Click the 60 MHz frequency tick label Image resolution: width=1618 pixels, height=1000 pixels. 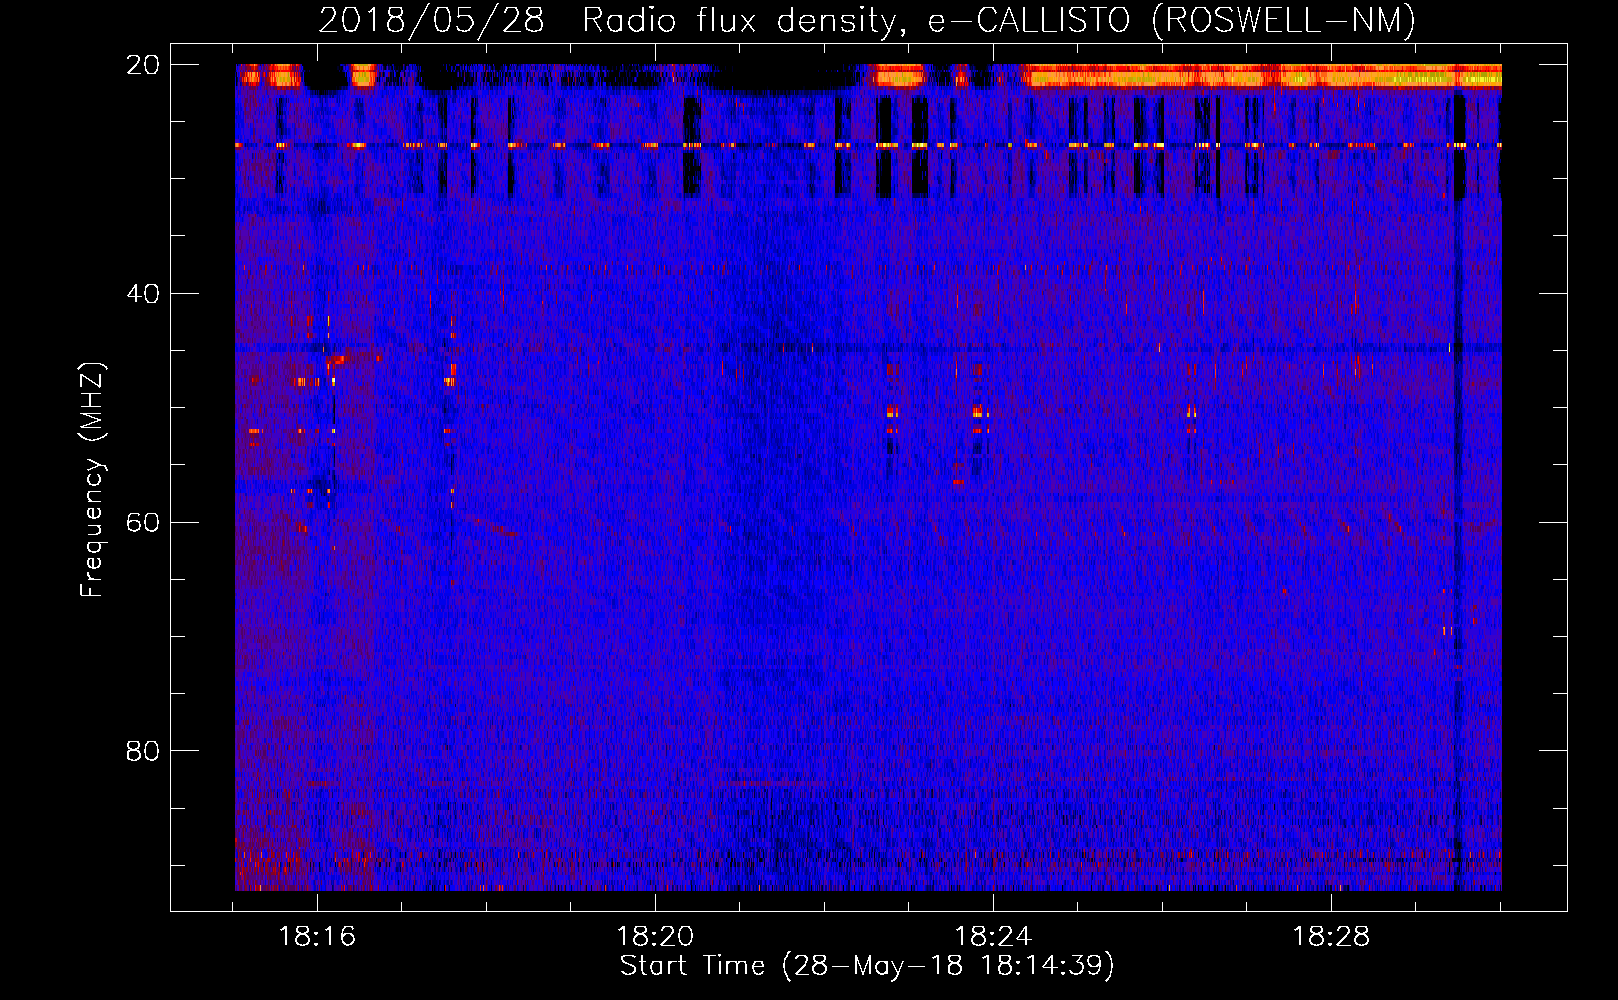(142, 522)
